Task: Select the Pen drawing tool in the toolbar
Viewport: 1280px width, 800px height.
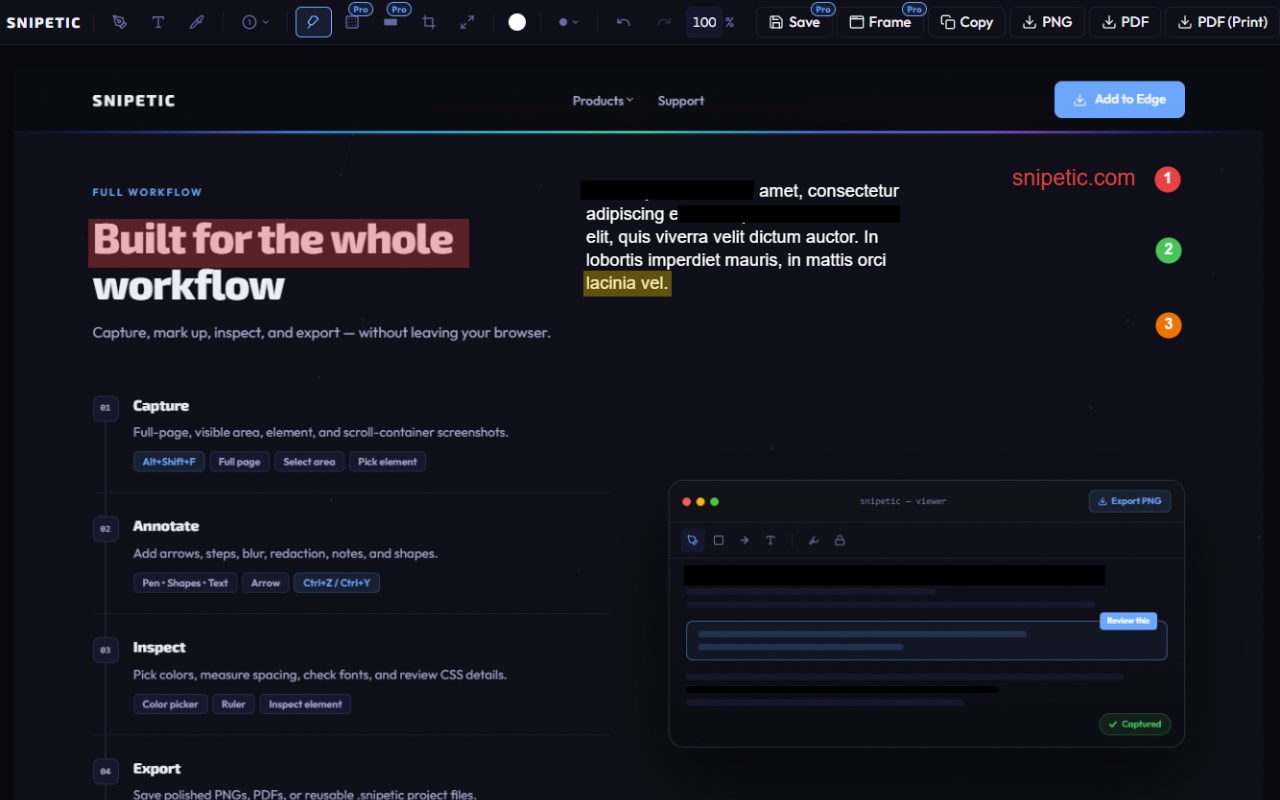Action: (x=120, y=22)
